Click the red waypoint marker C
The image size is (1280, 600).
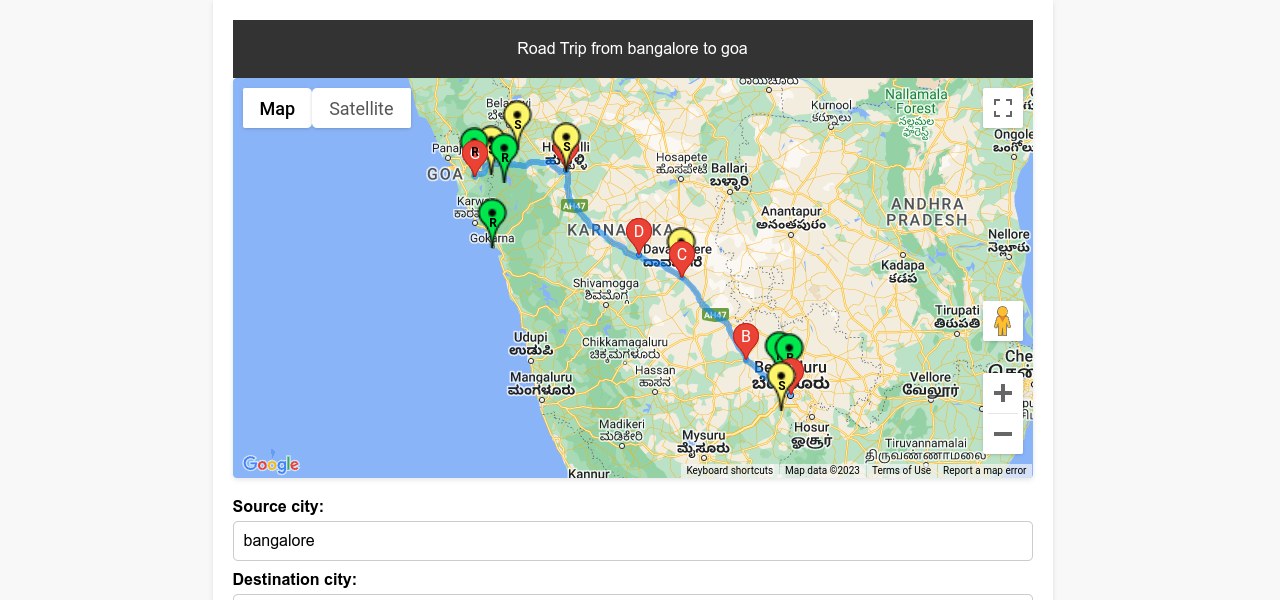click(682, 256)
